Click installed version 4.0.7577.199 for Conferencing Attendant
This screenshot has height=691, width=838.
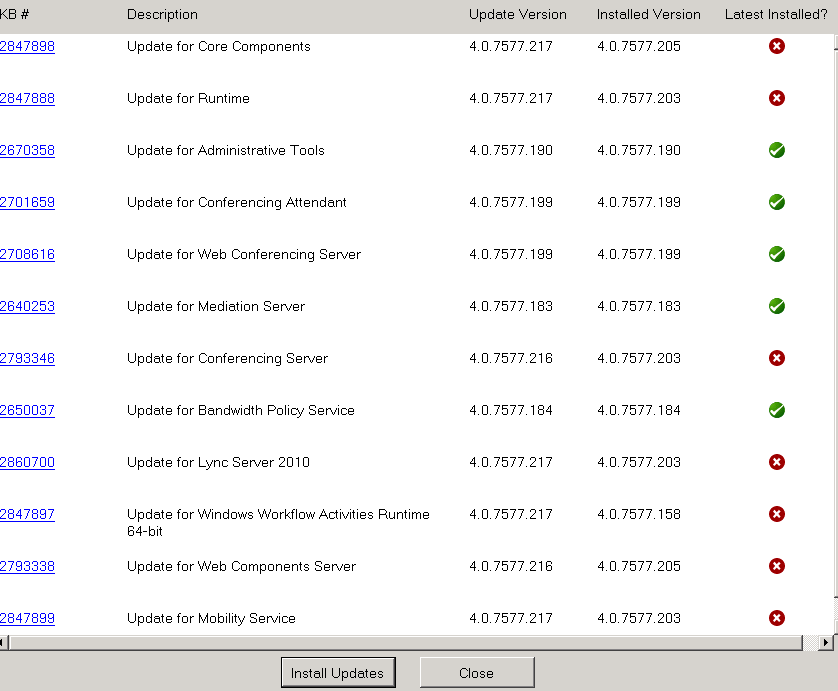[x=639, y=203]
